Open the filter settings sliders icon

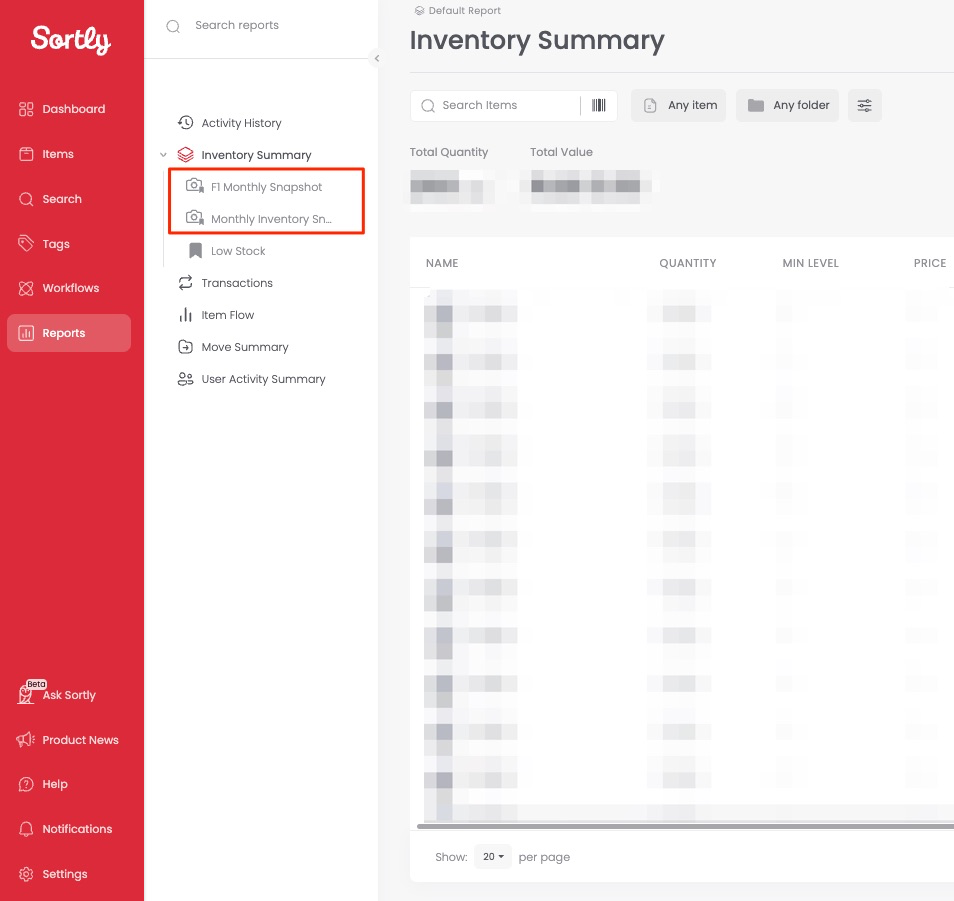tap(864, 106)
